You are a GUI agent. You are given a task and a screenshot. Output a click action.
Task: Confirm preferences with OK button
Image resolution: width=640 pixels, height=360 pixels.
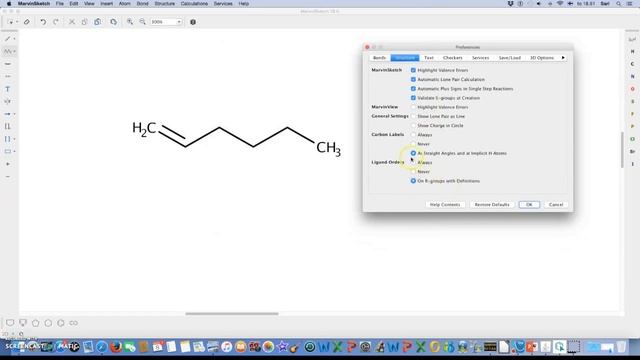[529, 204]
